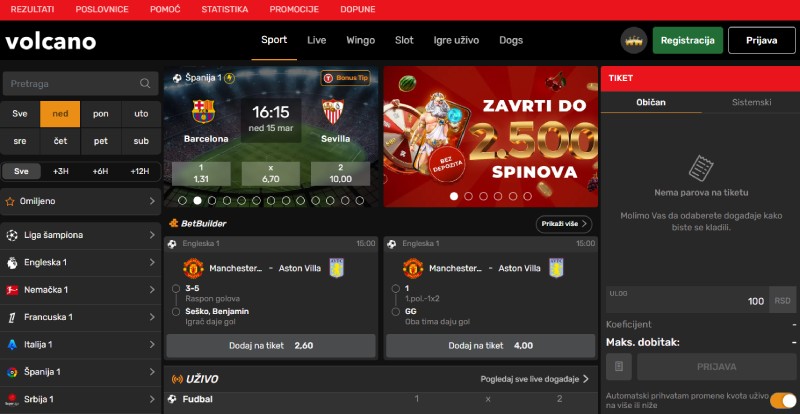This screenshot has height=414, width=800.
Task: Add the 2,60 BetBuilder bet to ticket
Action: tap(271, 346)
